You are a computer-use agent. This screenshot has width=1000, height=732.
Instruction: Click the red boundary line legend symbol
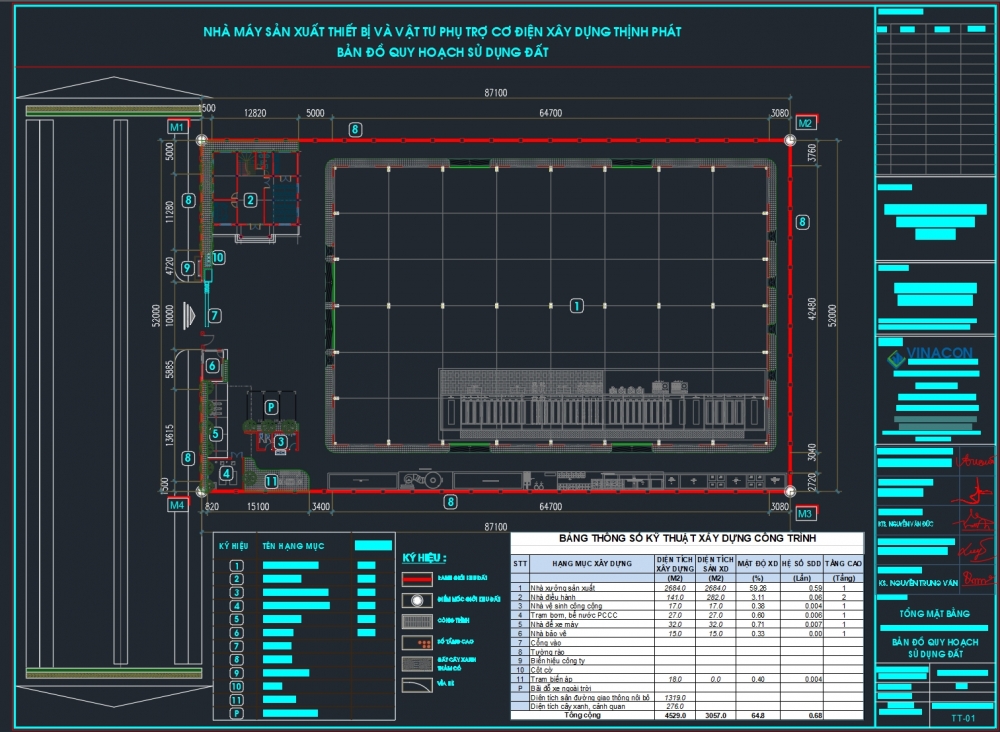click(x=417, y=578)
